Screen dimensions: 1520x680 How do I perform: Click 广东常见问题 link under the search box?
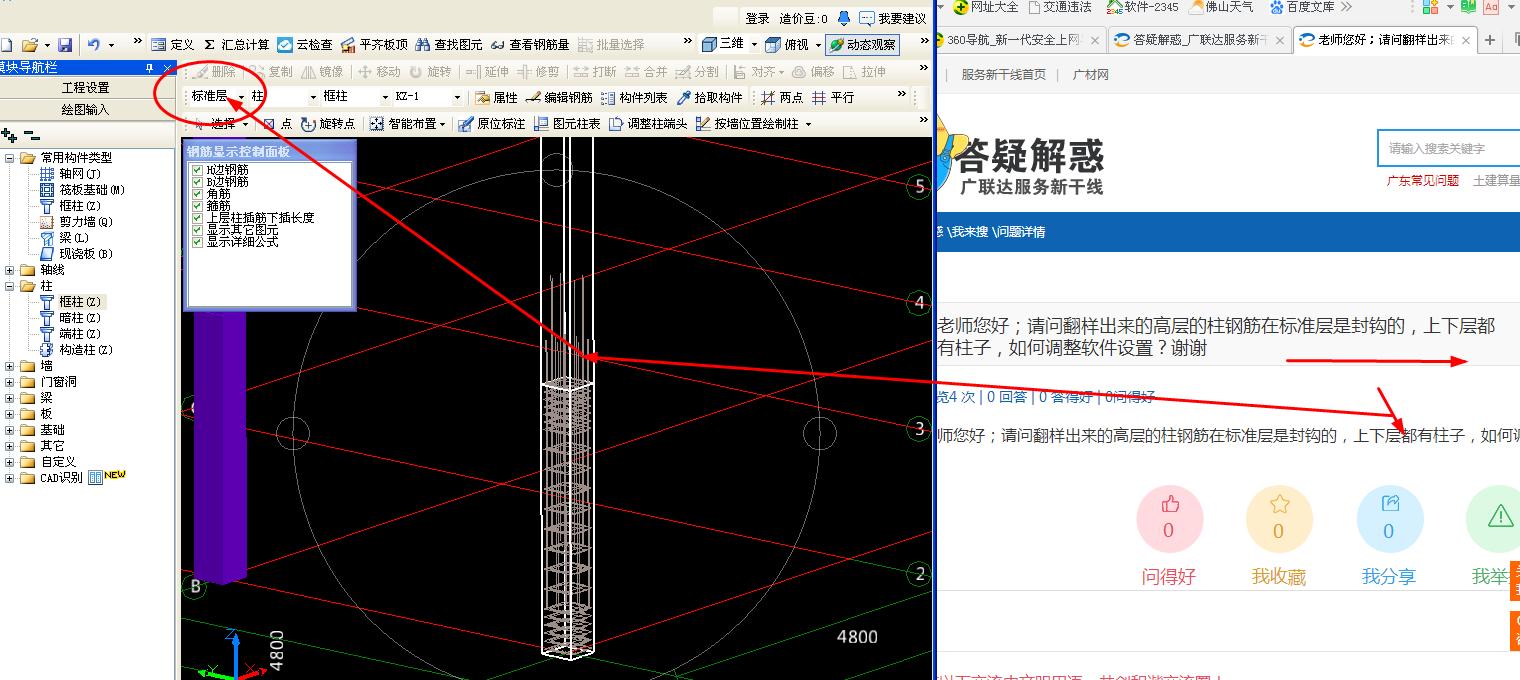coord(1423,181)
